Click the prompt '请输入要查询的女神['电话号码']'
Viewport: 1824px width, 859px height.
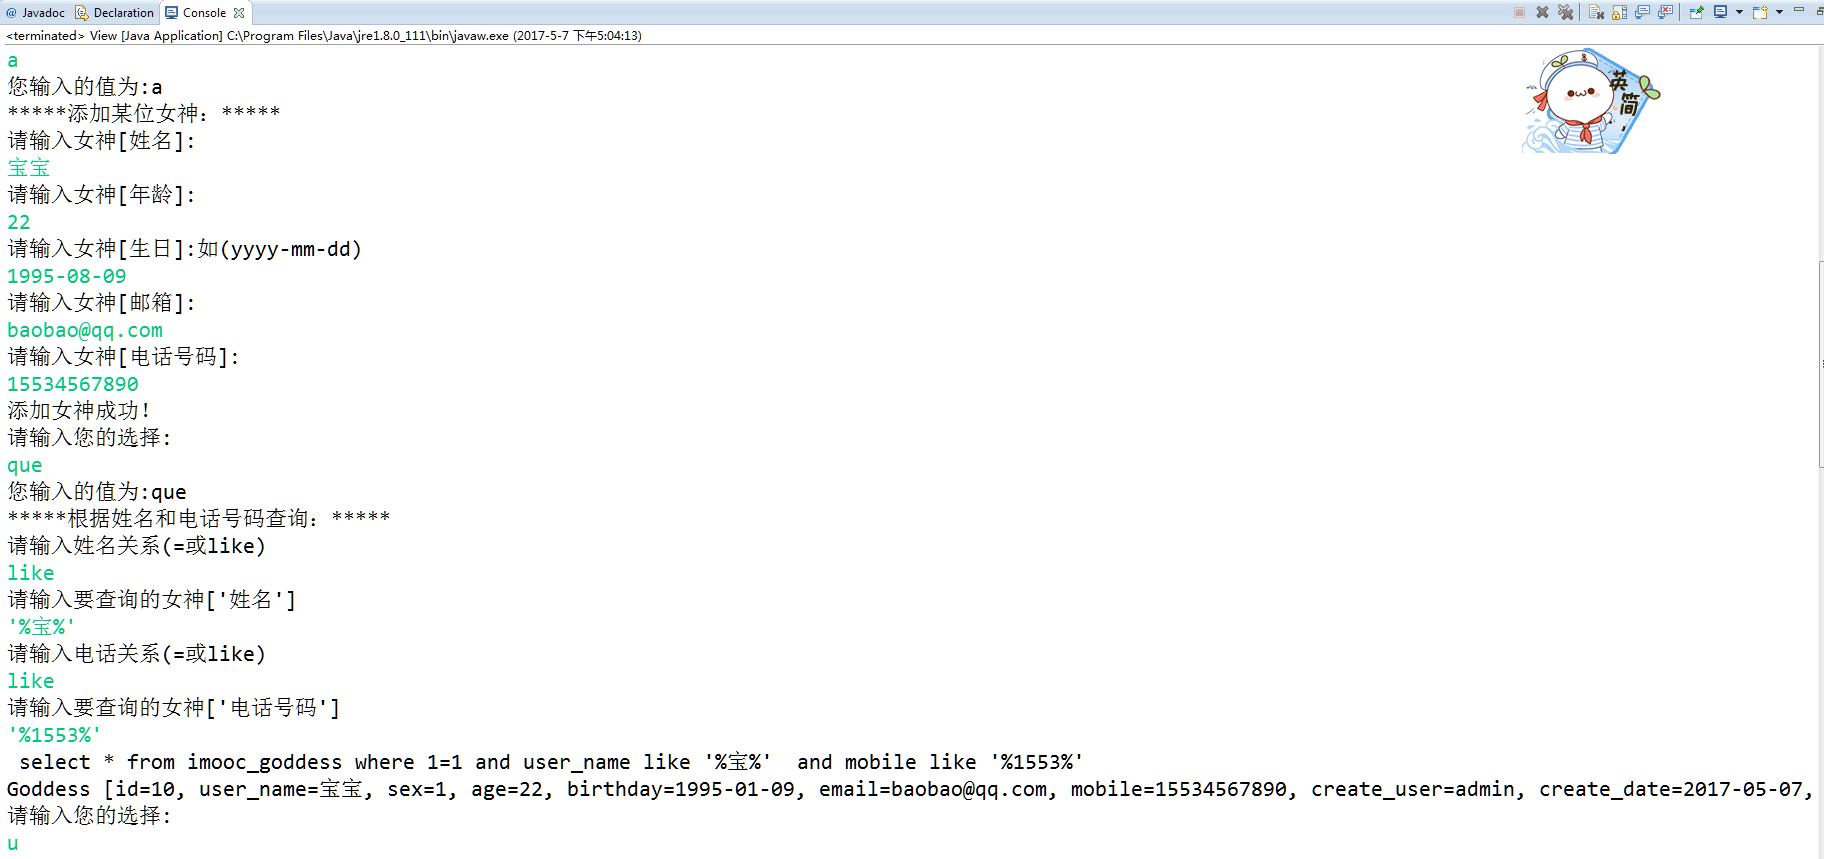(x=174, y=708)
